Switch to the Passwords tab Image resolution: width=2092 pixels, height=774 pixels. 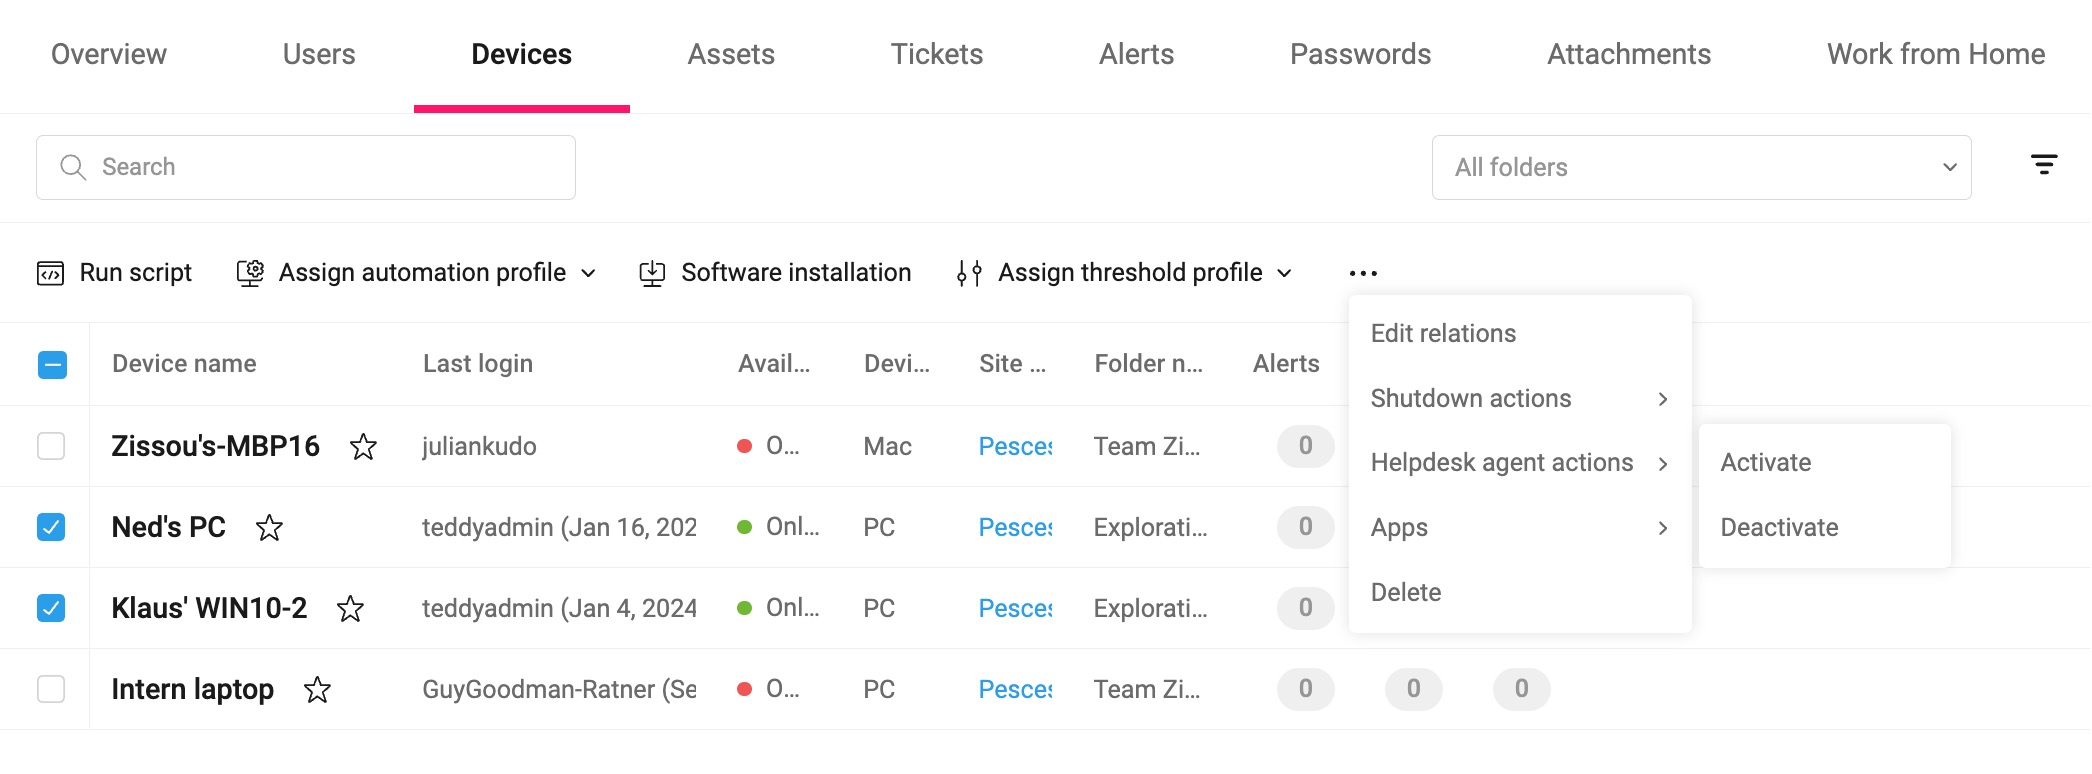point(1360,54)
